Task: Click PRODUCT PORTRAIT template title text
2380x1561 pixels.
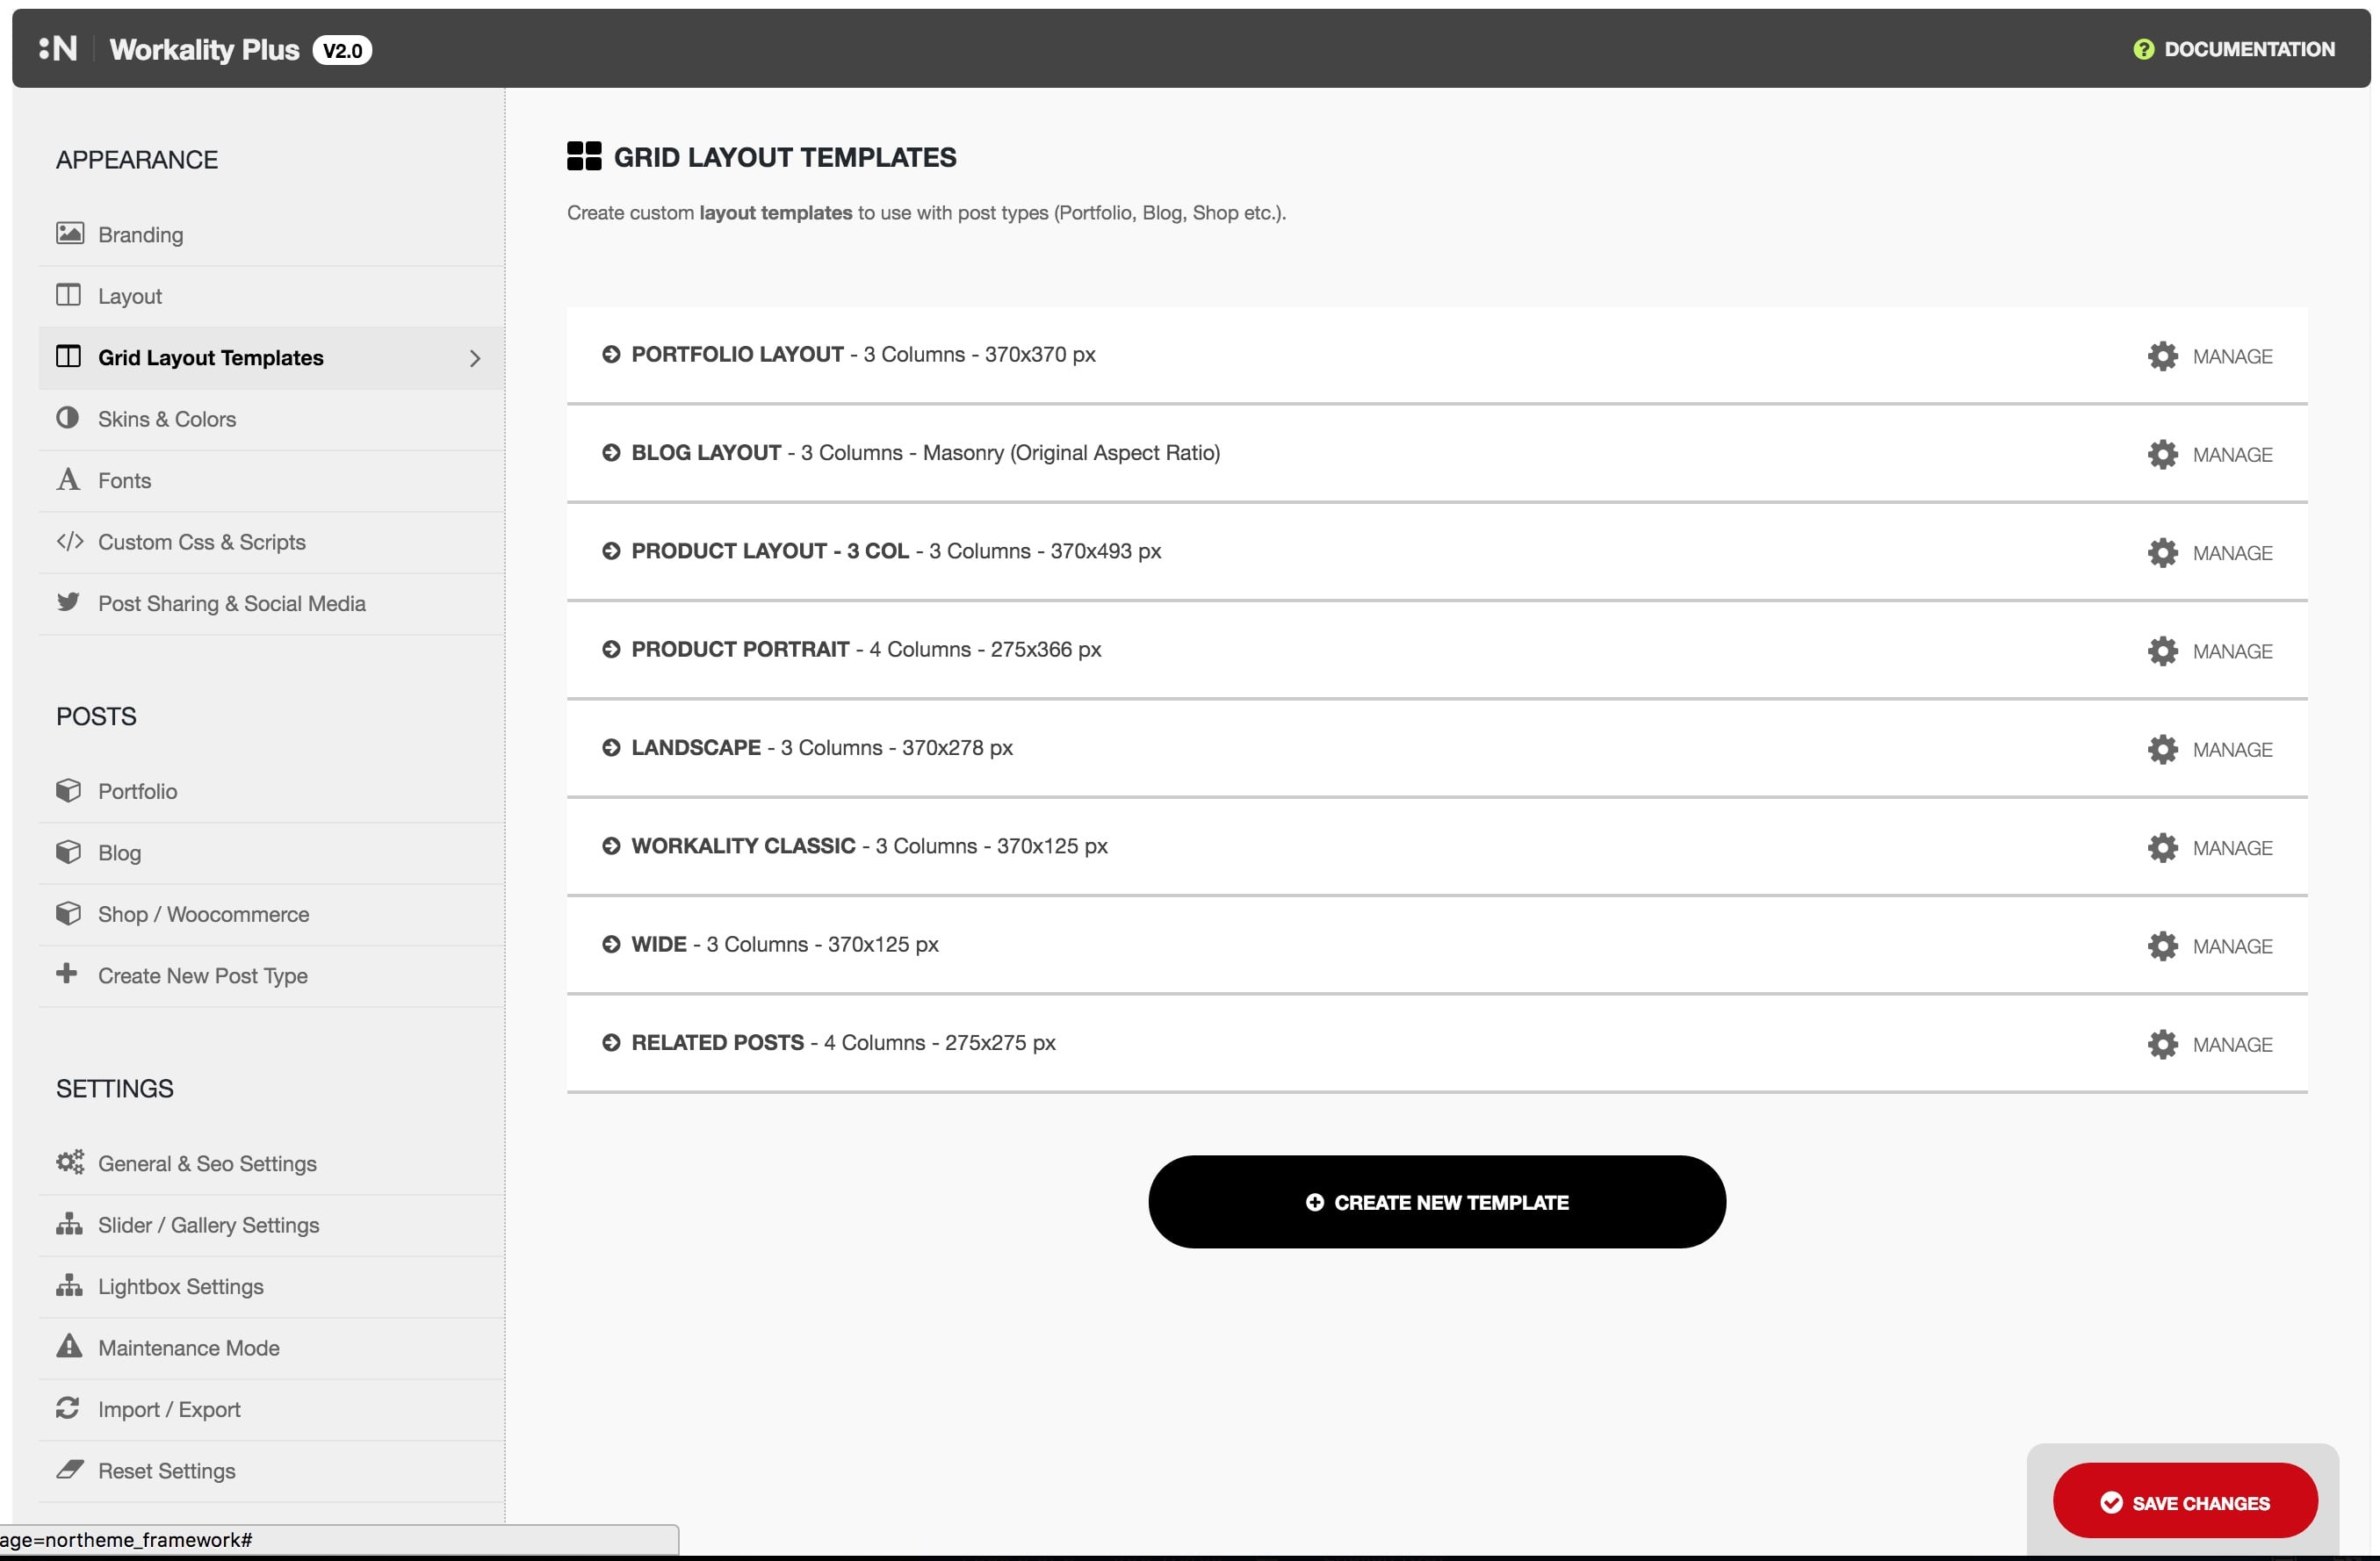Action: (740, 649)
